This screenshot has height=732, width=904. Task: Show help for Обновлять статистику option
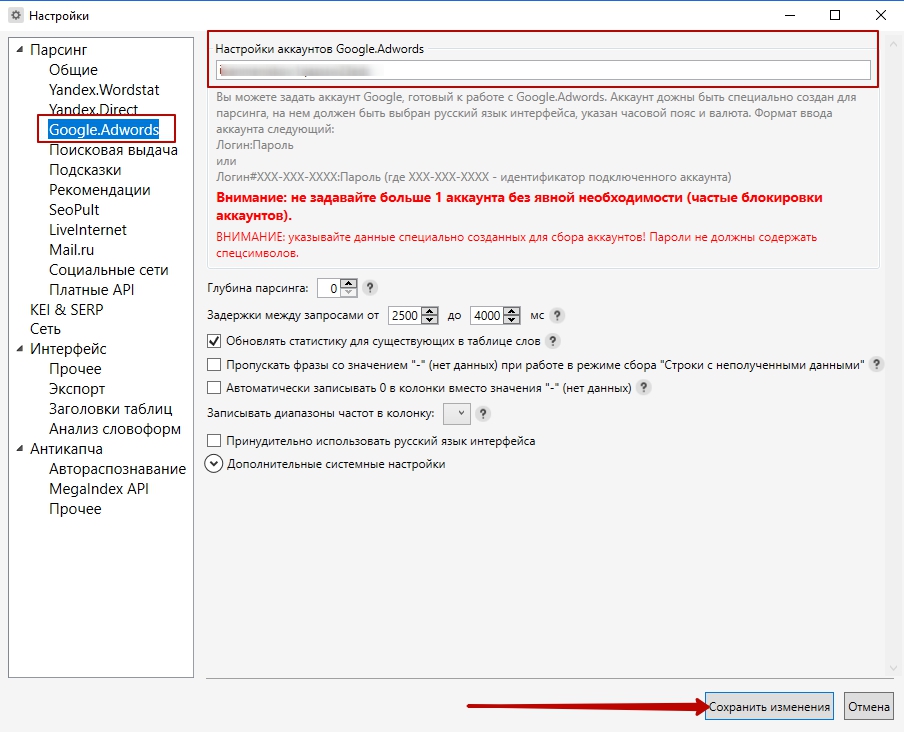tap(552, 341)
